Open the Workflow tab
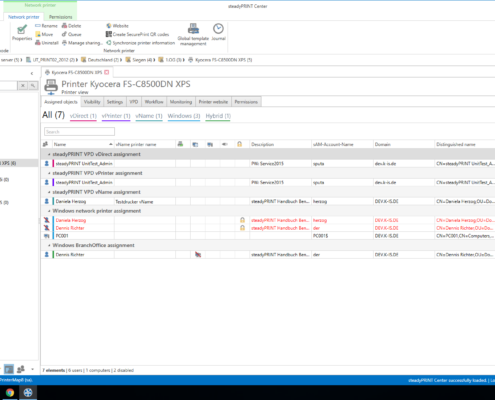 point(154,102)
